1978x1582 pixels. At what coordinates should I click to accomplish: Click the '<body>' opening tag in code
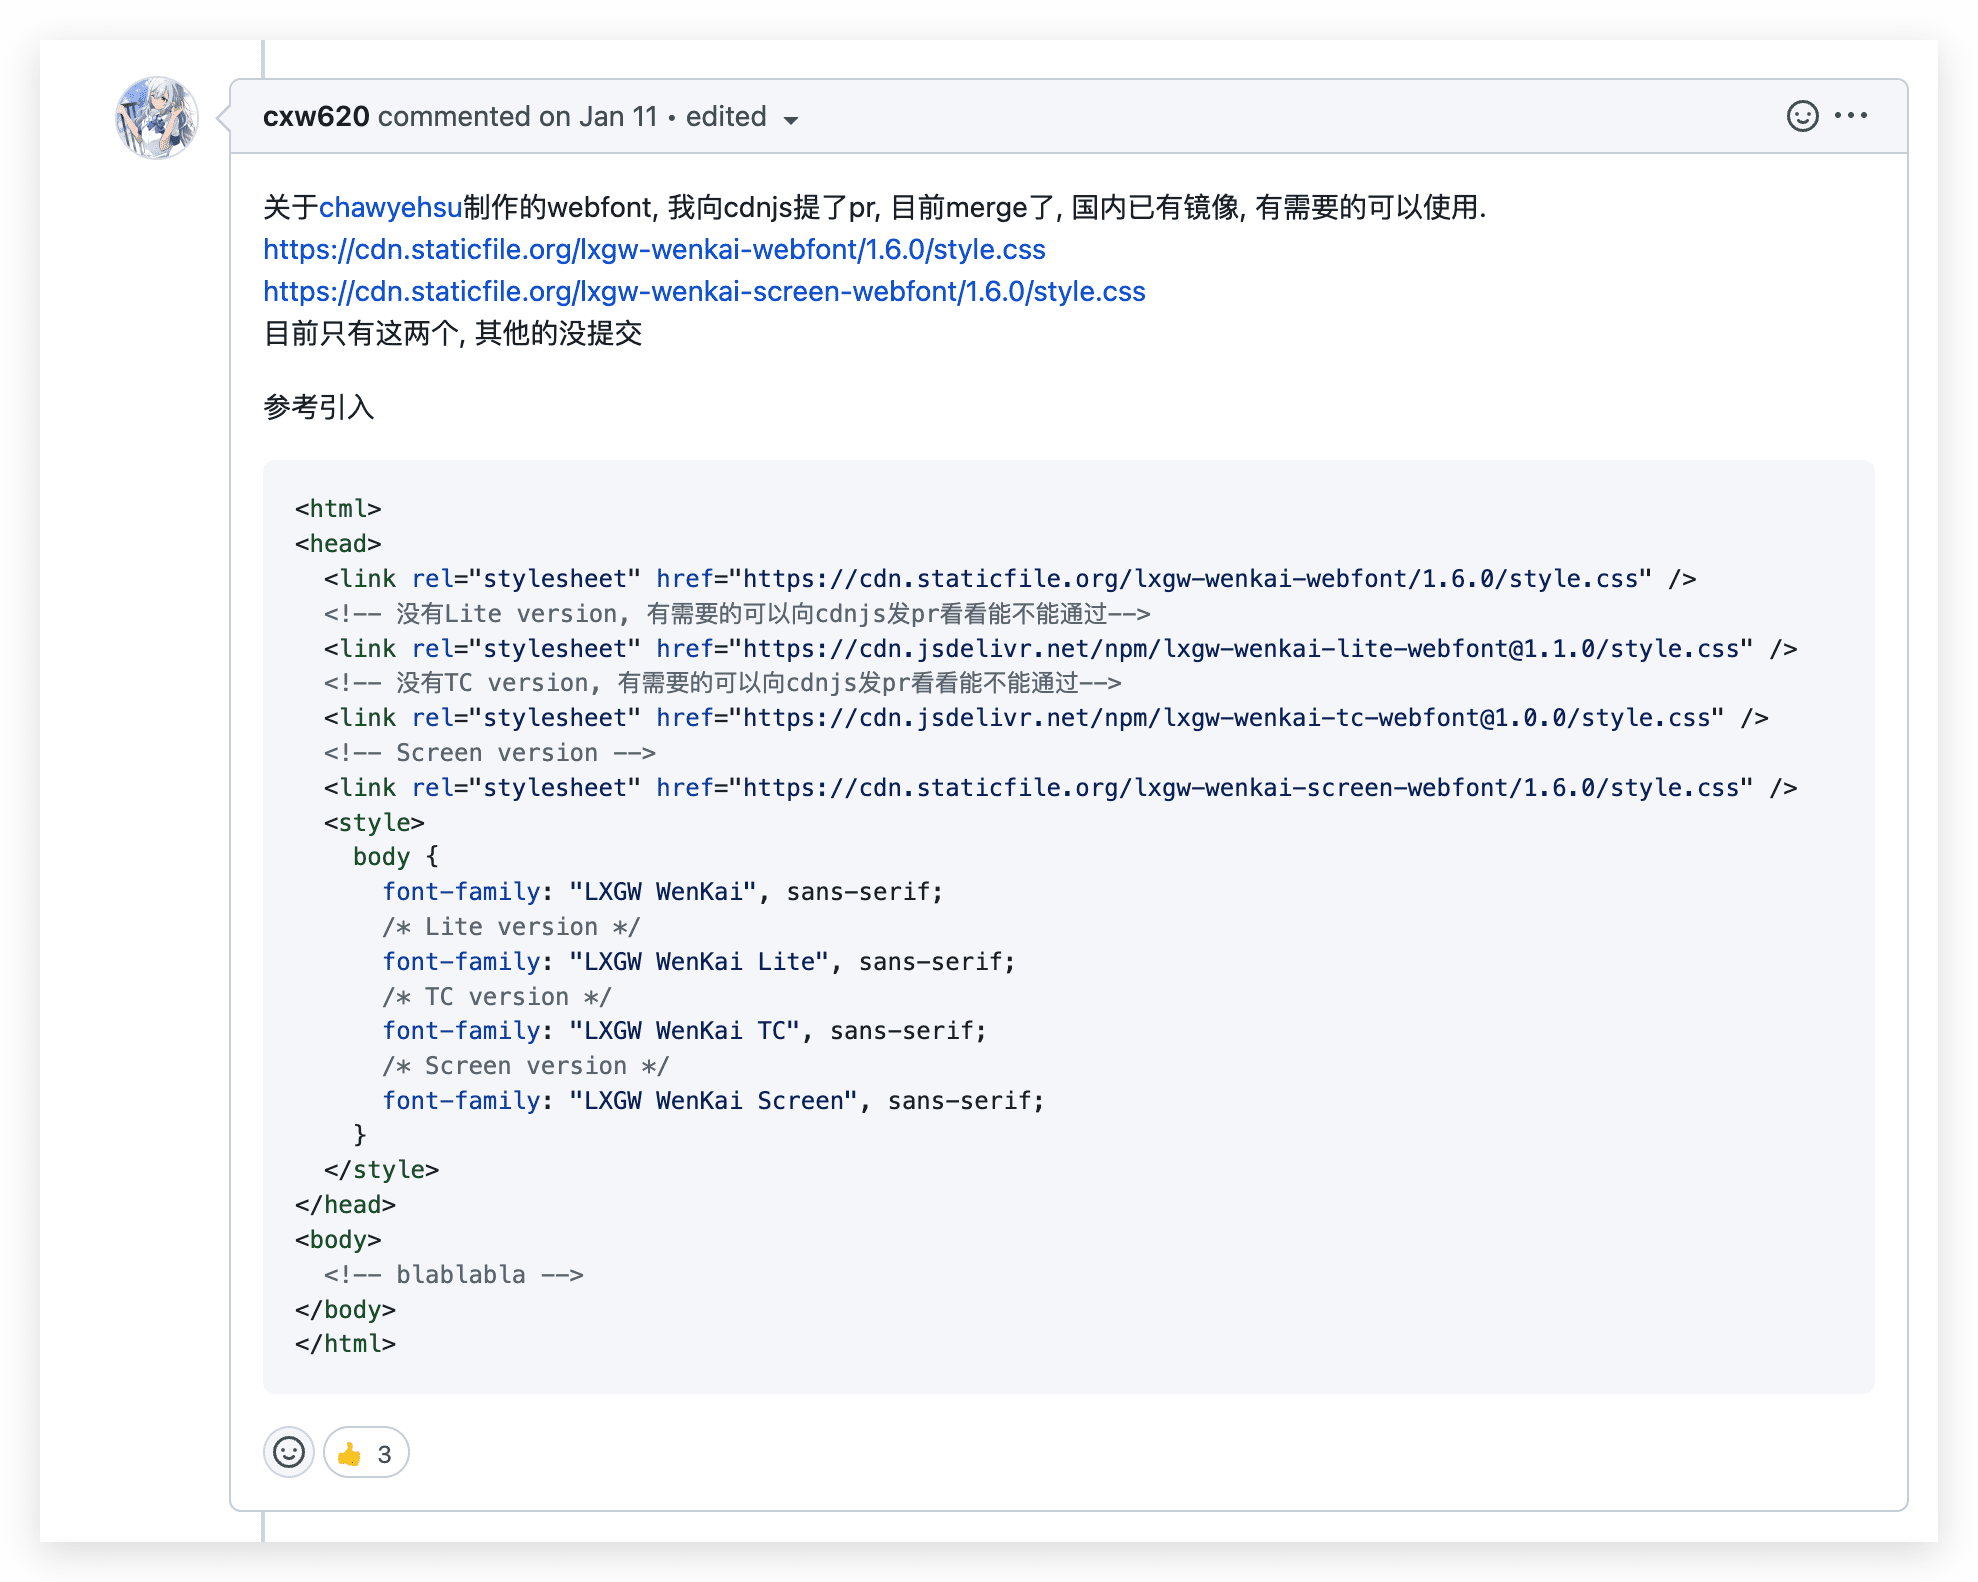point(338,1239)
